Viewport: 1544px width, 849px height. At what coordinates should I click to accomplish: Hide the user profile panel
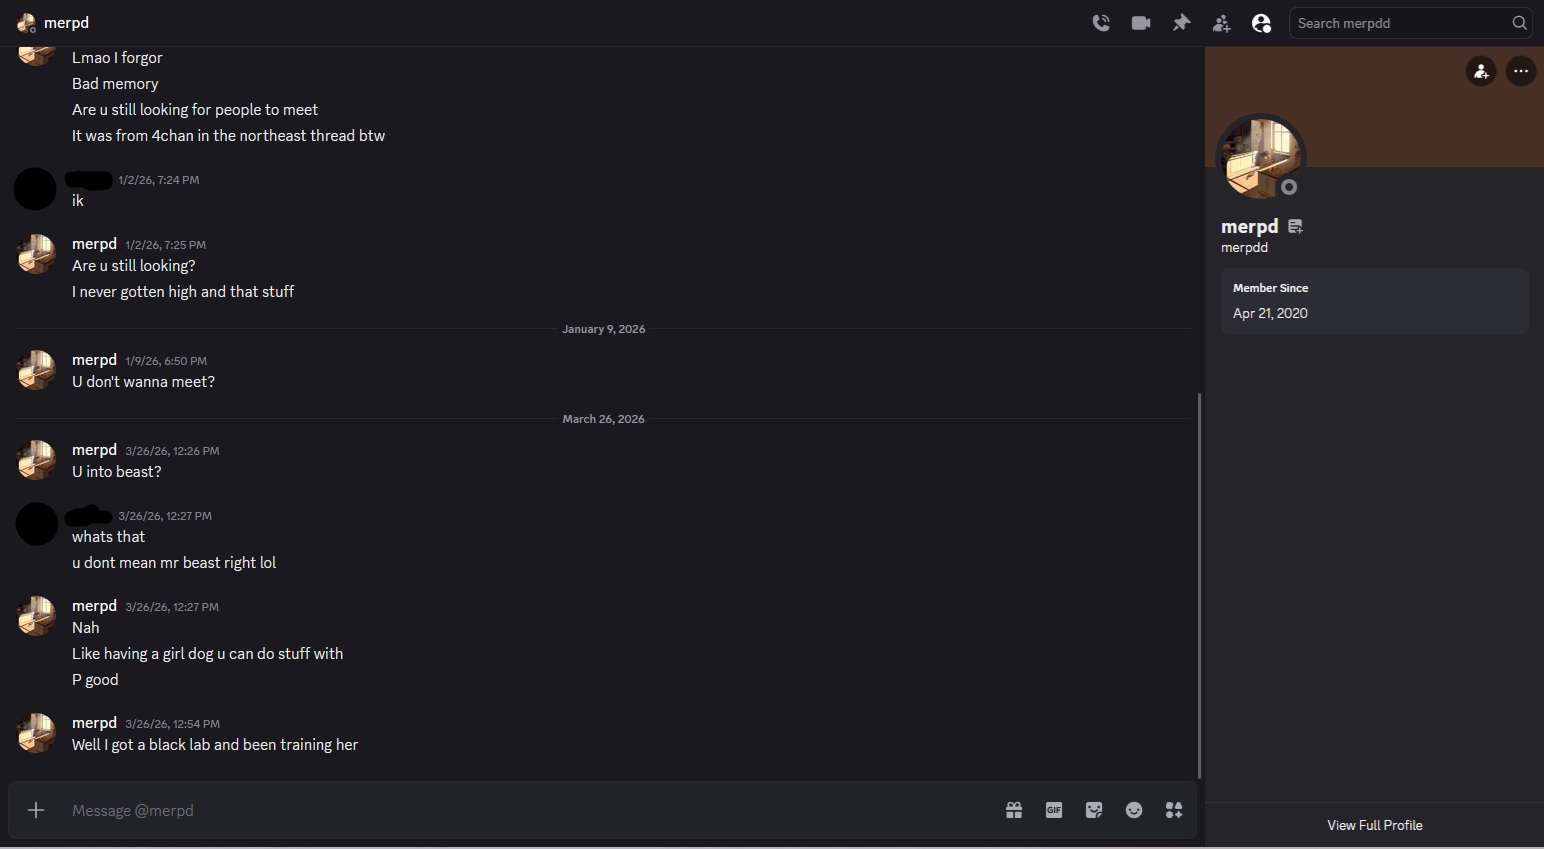click(x=1262, y=23)
